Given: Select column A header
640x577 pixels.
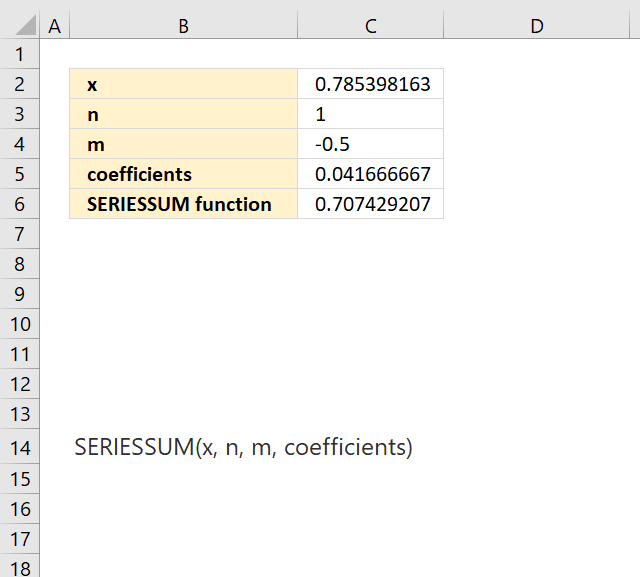Looking at the screenshot, I should [55, 26].
